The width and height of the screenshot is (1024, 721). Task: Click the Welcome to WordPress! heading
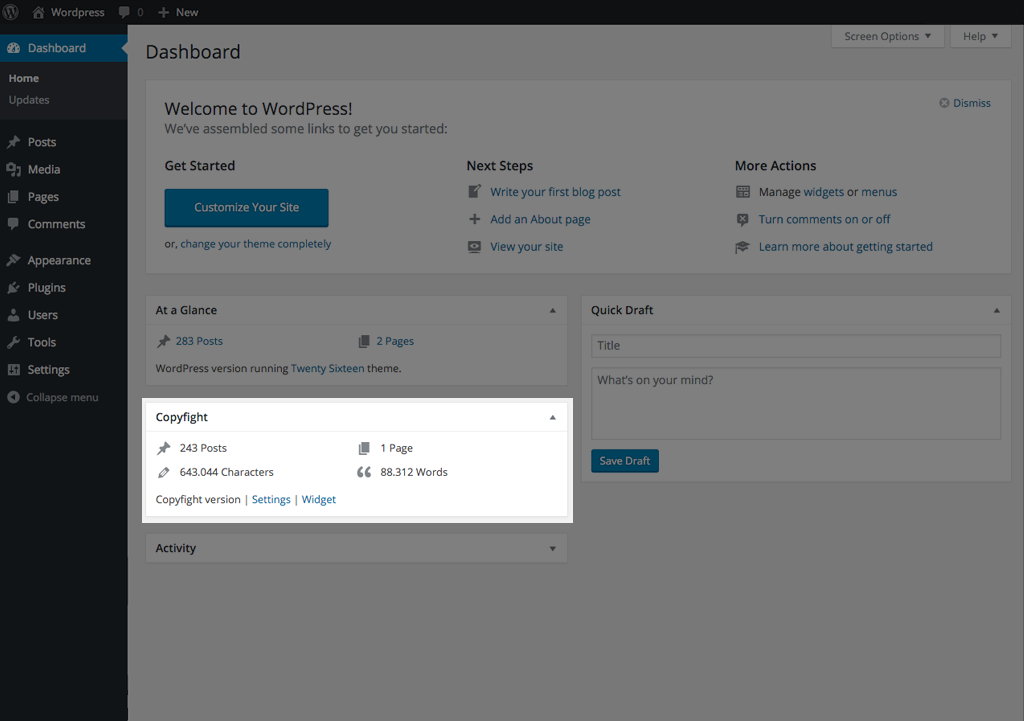[x=258, y=108]
